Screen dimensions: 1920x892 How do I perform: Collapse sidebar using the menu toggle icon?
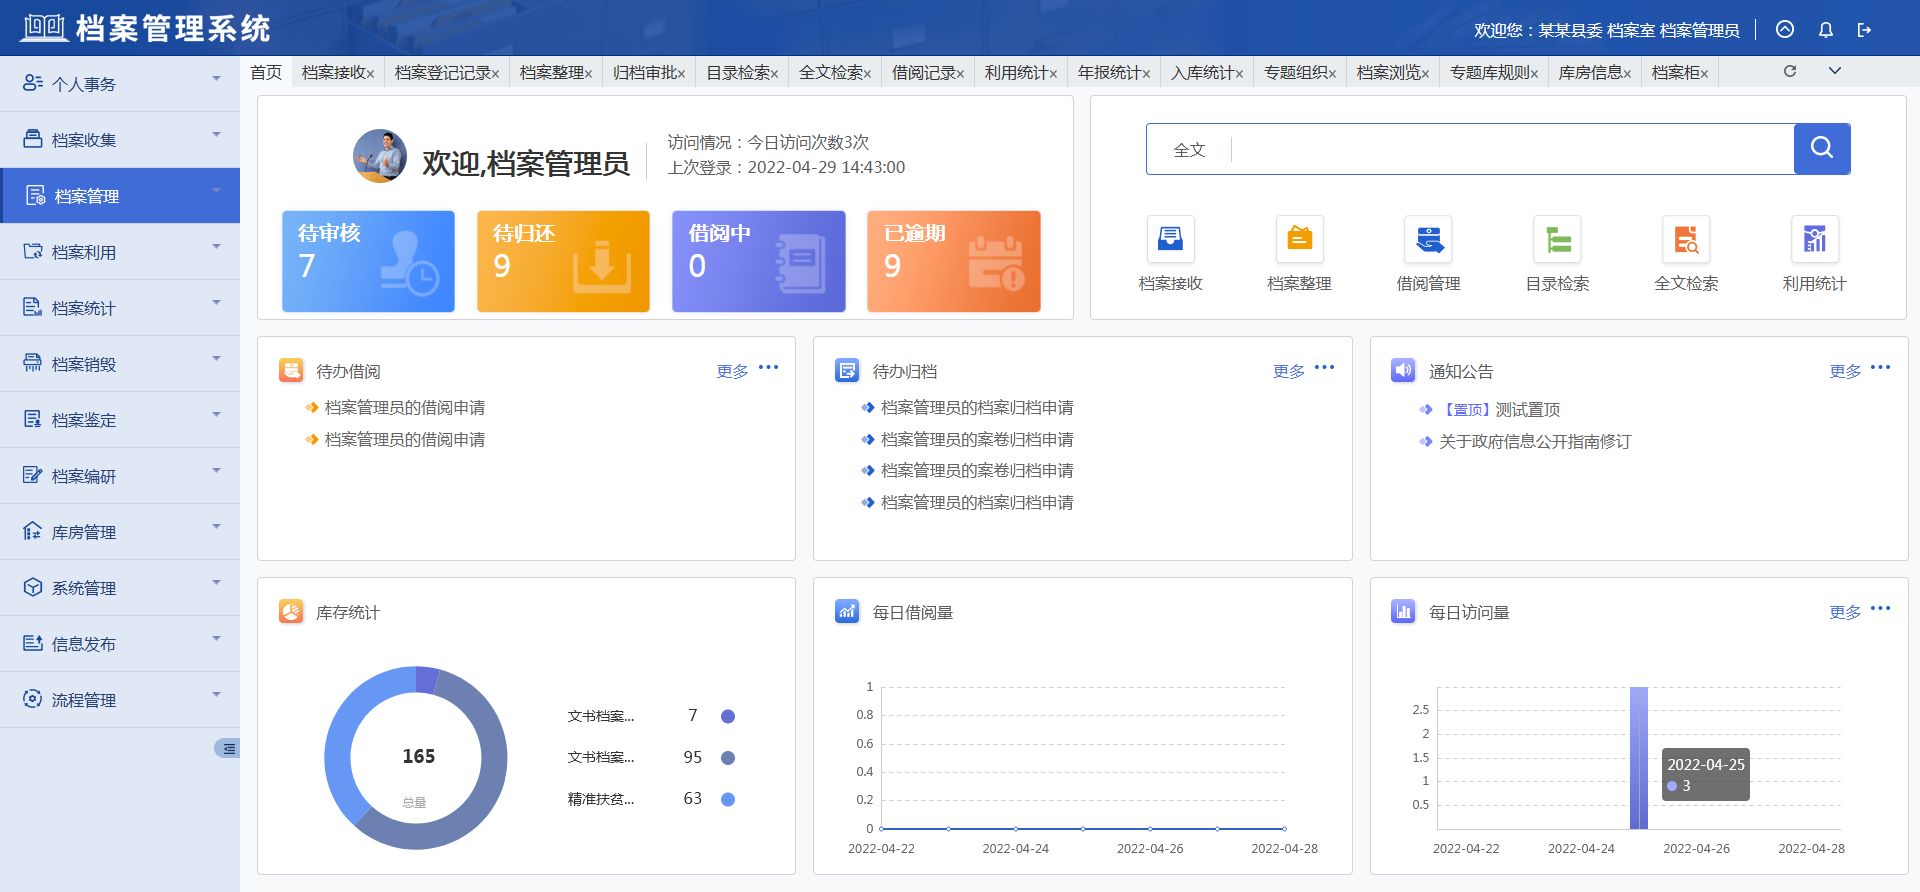[x=228, y=748]
